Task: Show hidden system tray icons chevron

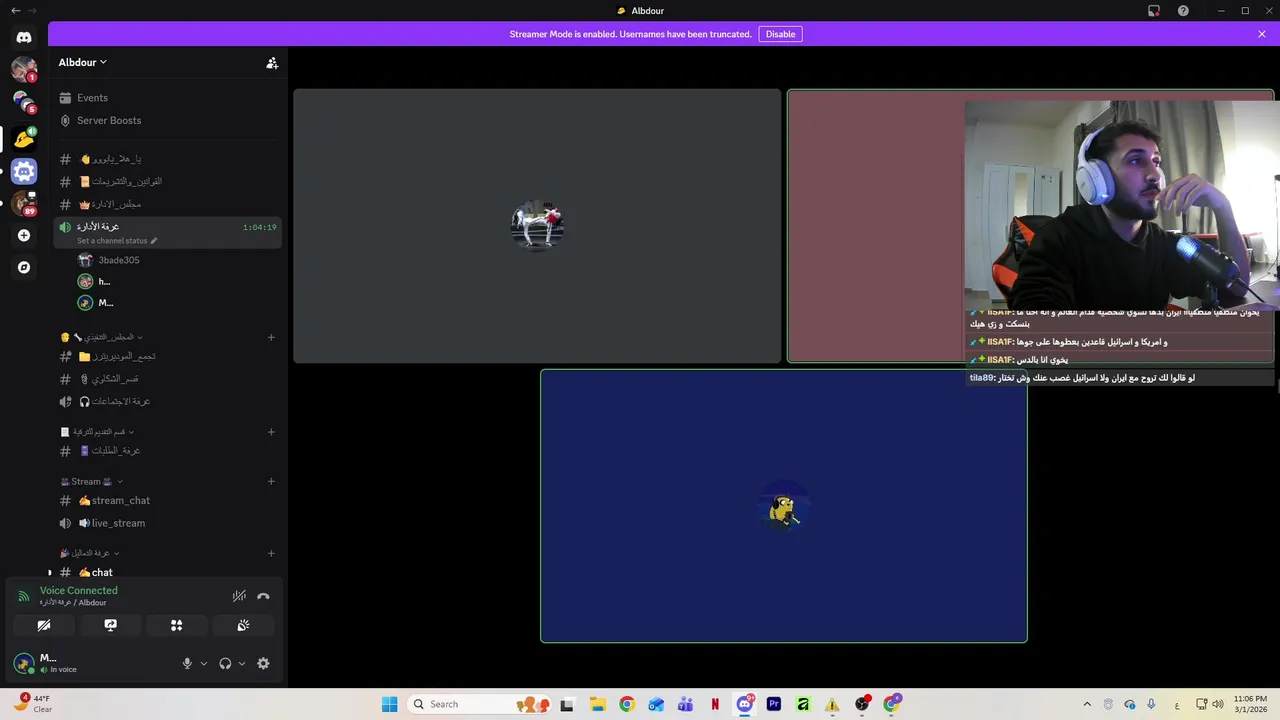Action: (x=1087, y=704)
